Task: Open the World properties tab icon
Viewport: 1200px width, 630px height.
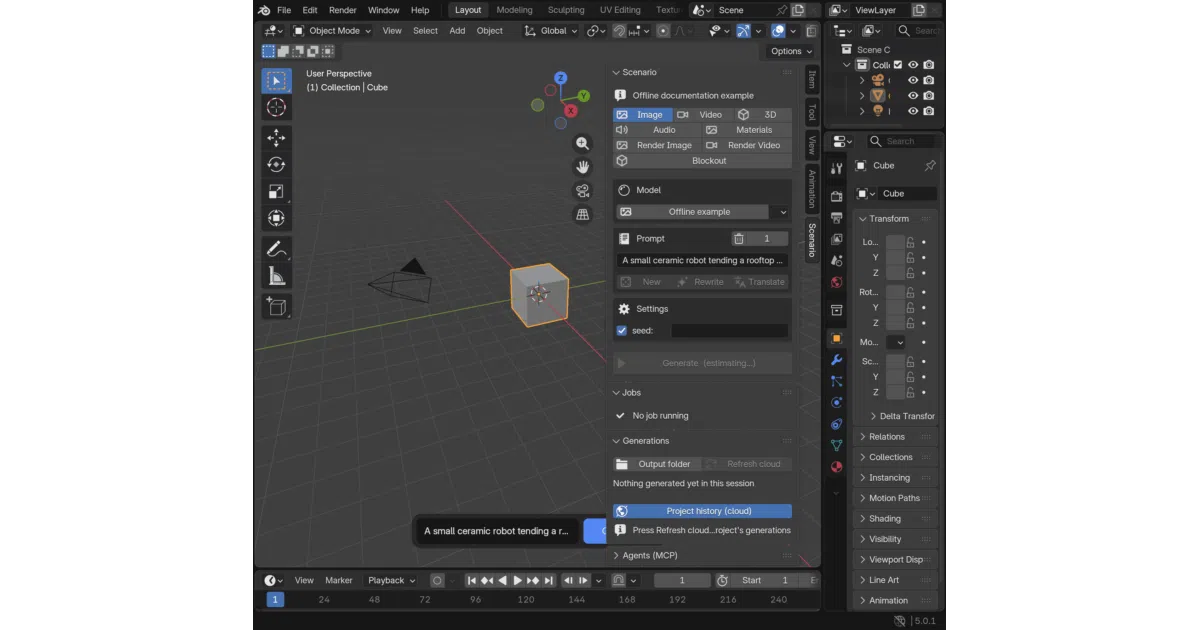Action: 837,283
